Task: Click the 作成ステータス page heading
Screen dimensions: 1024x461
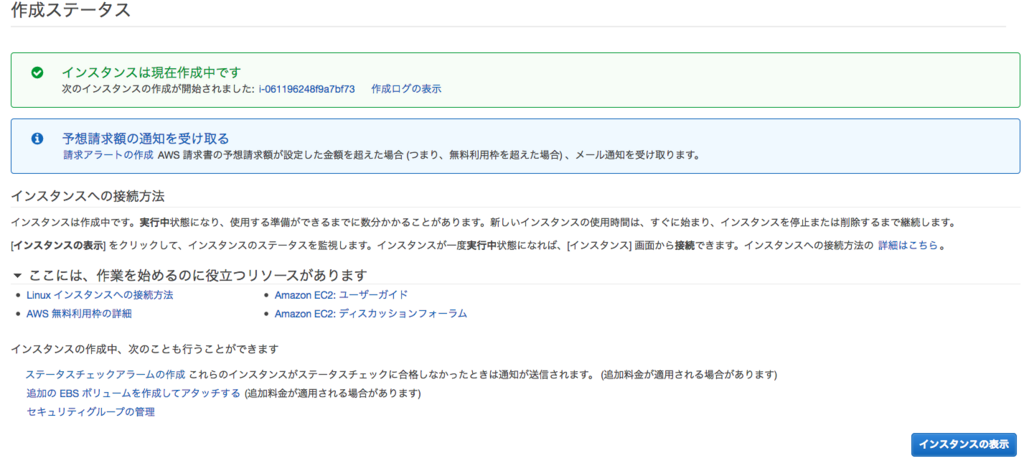Action: (x=71, y=10)
